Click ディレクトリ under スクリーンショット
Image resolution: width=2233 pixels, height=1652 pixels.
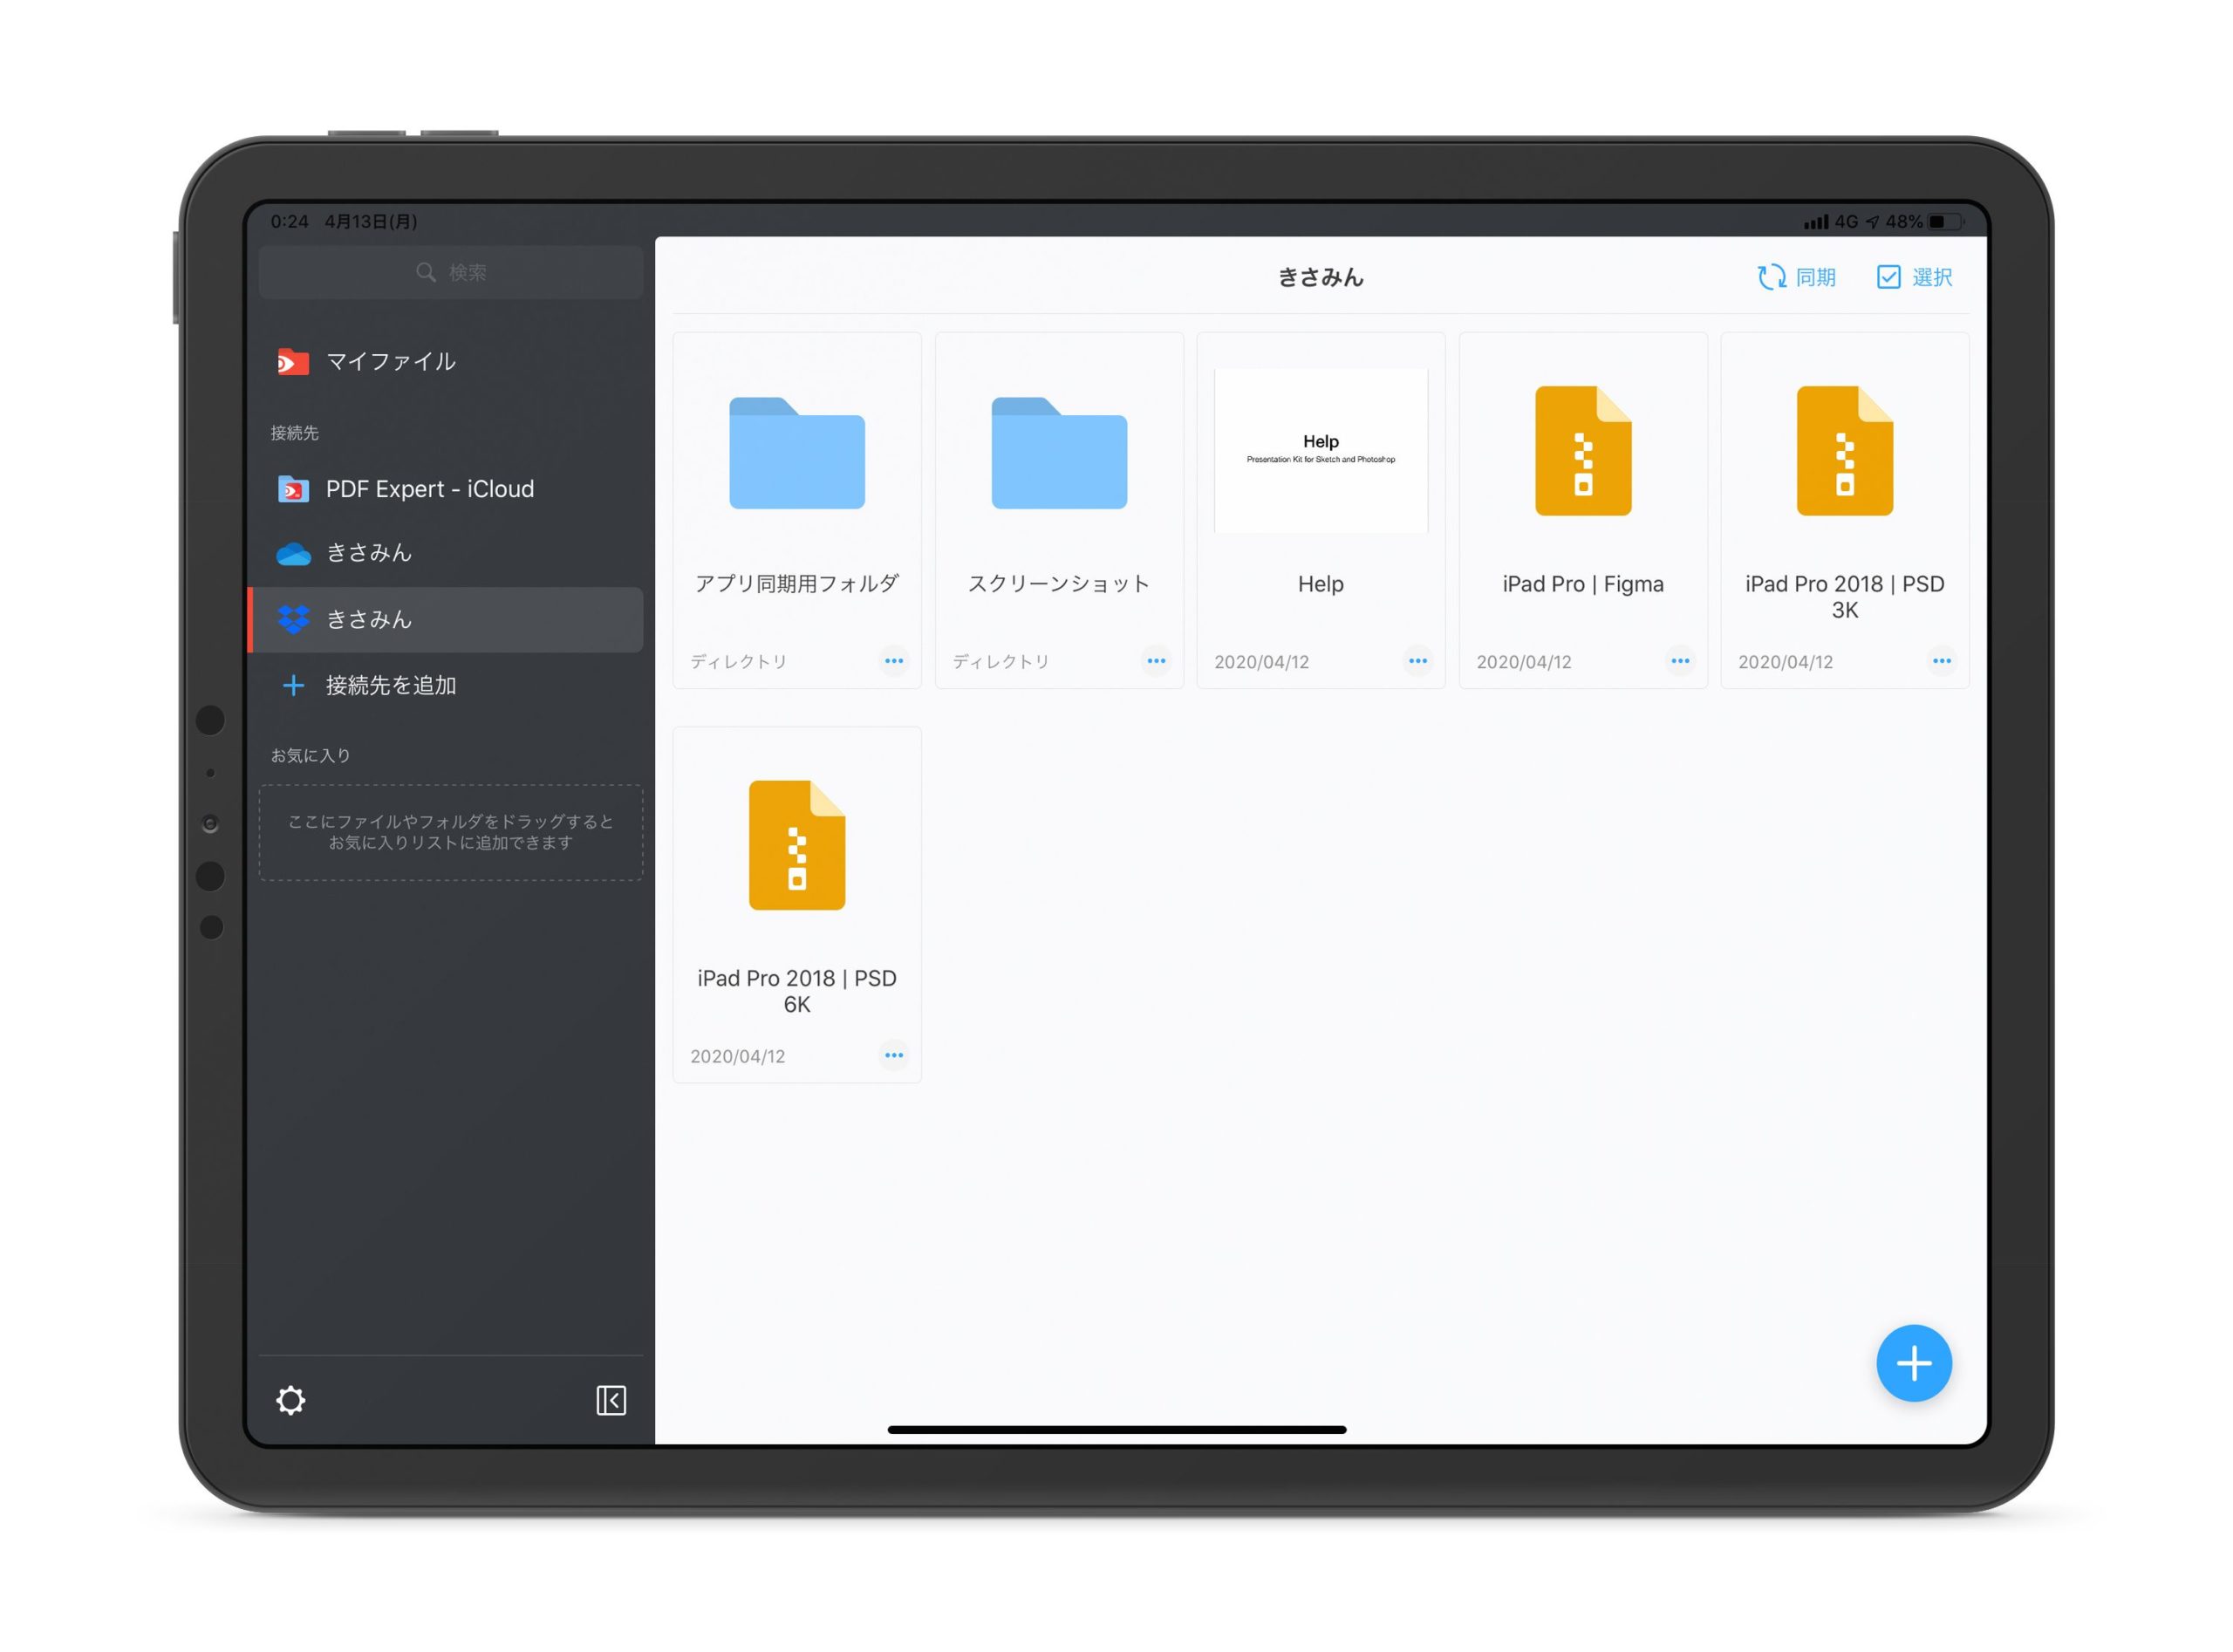tap(1000, 662)
